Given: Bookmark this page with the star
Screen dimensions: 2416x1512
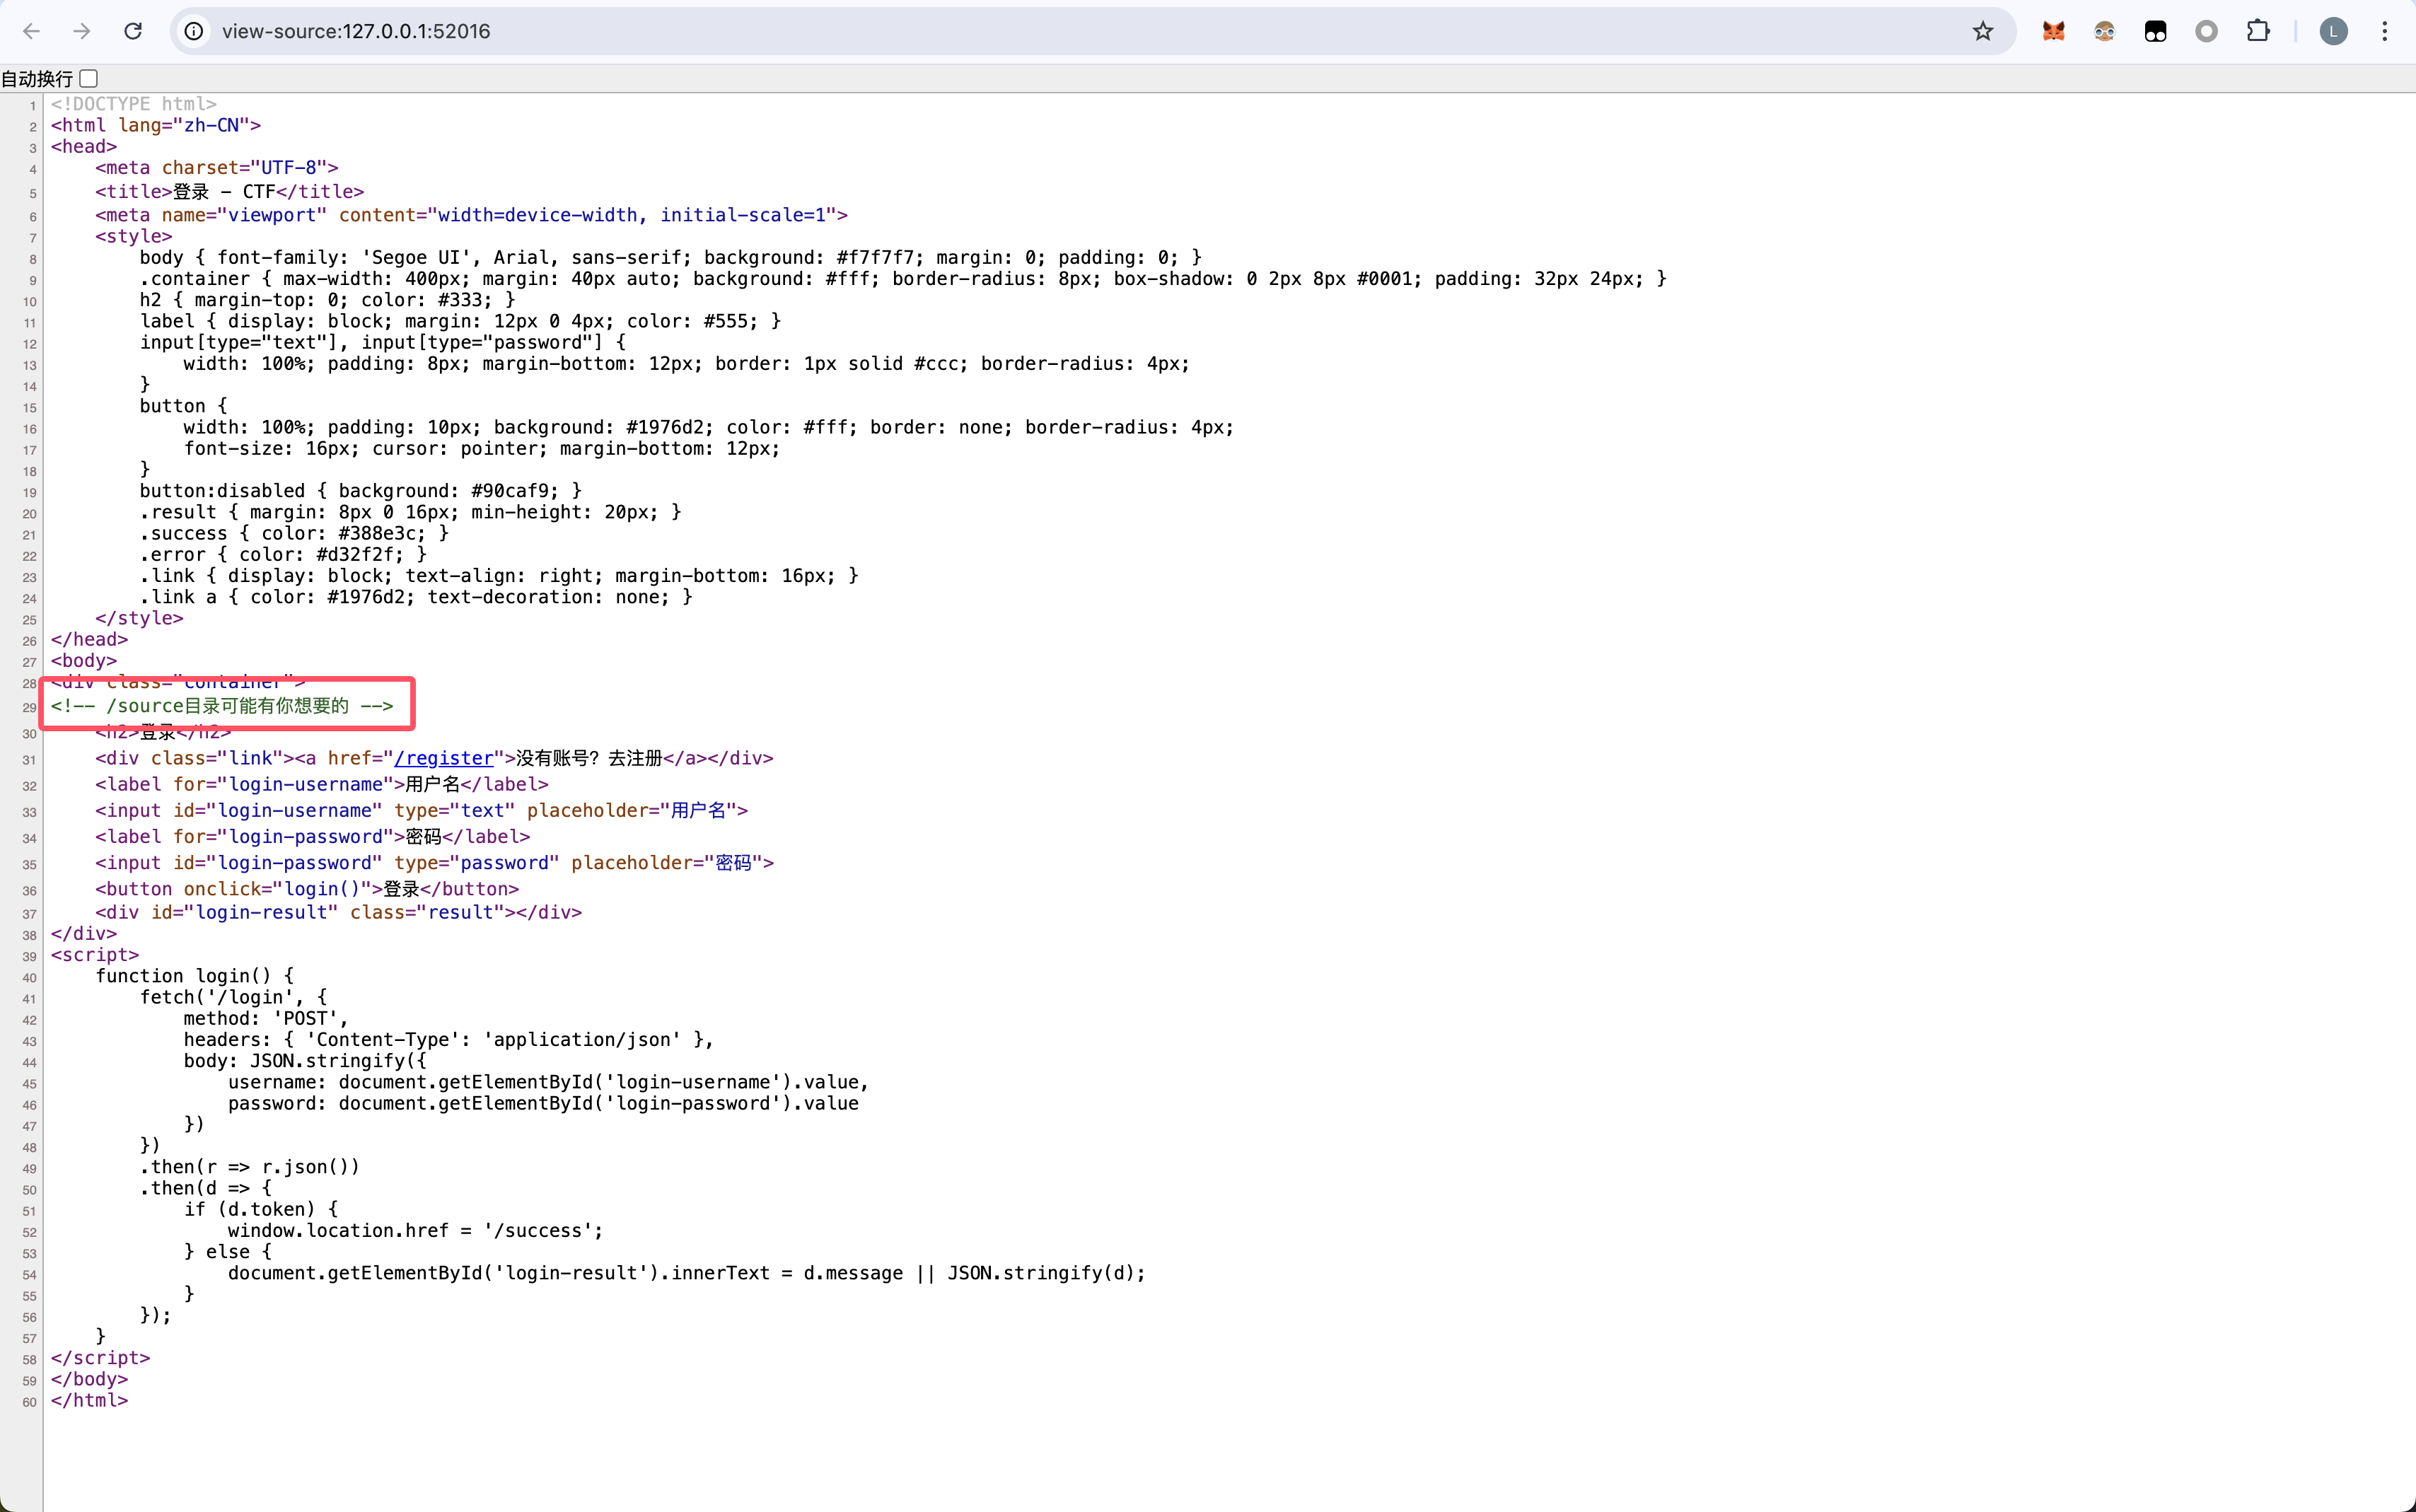Looking at the screenshot, I should coord(1983,31).
